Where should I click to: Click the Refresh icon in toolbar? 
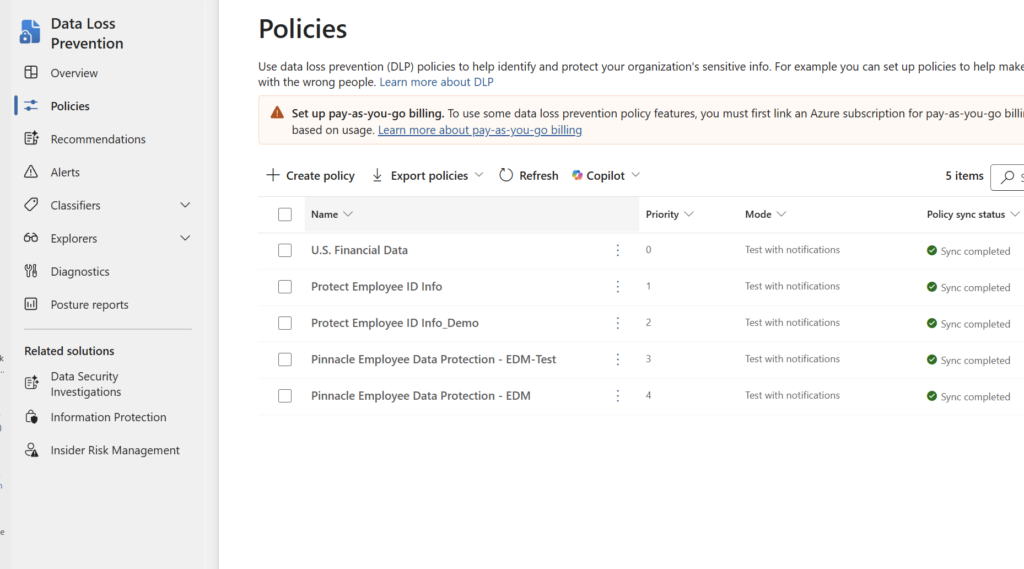(506, 175)
